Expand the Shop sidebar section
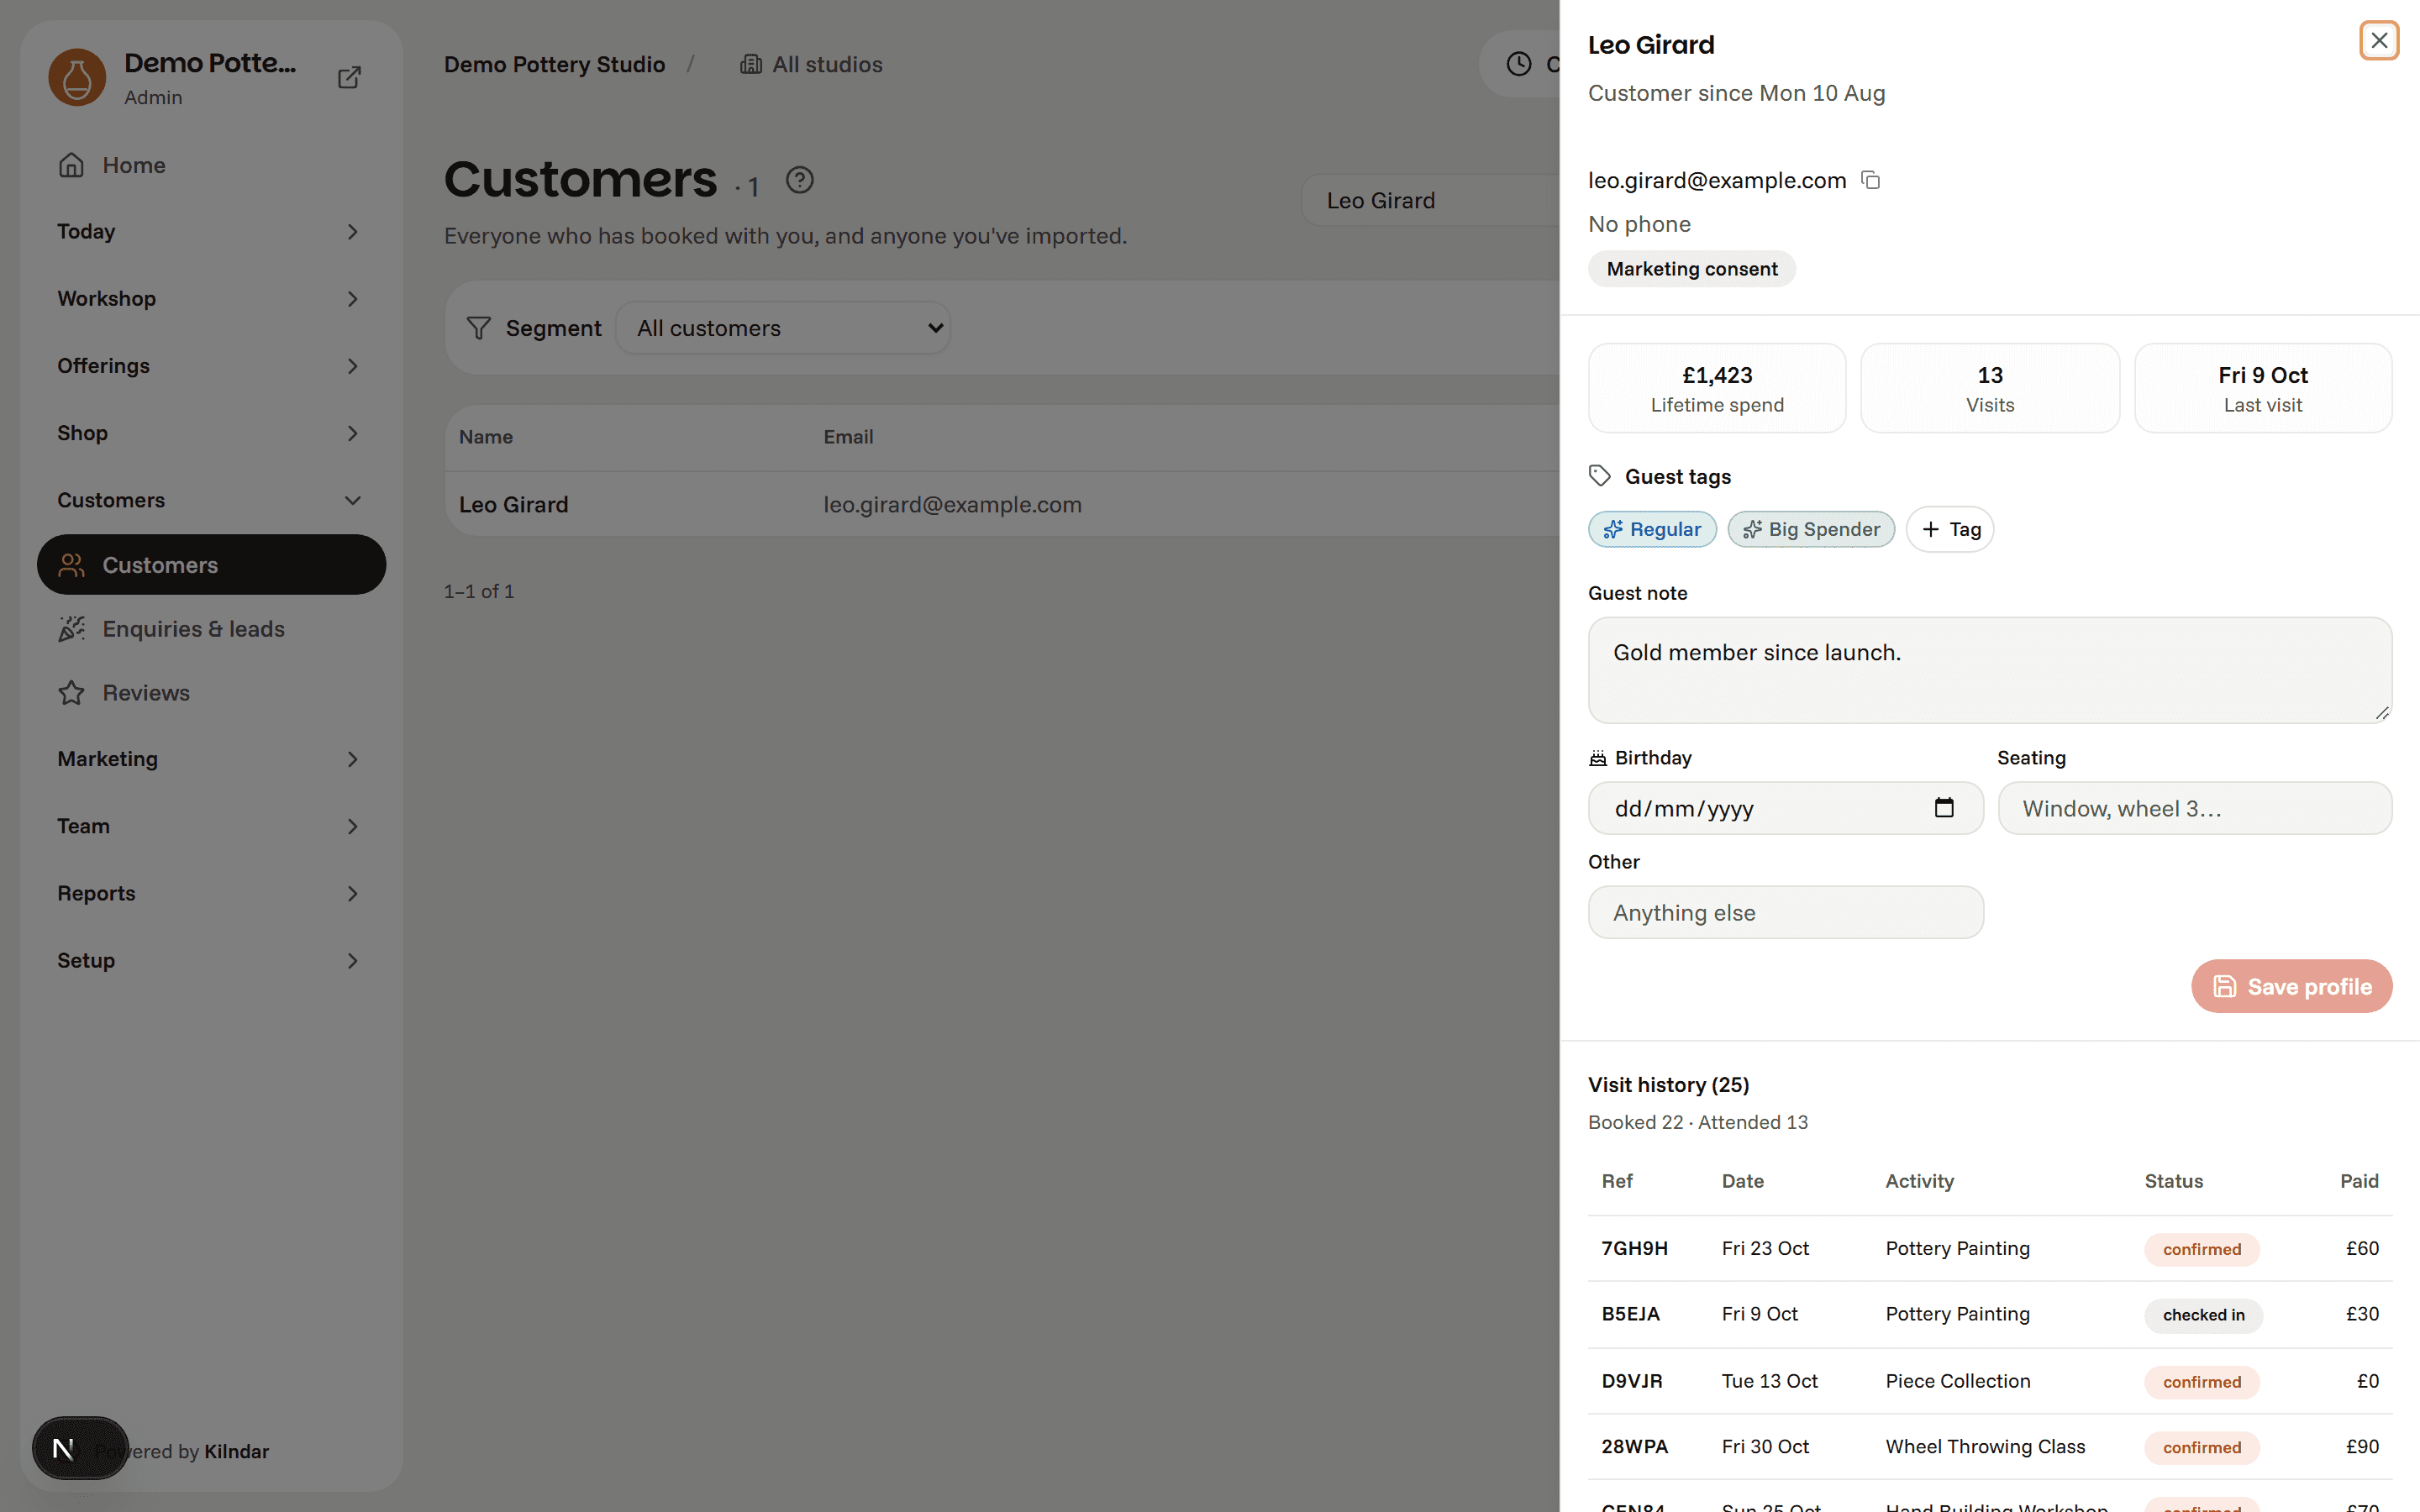 [x=211, y=433]
